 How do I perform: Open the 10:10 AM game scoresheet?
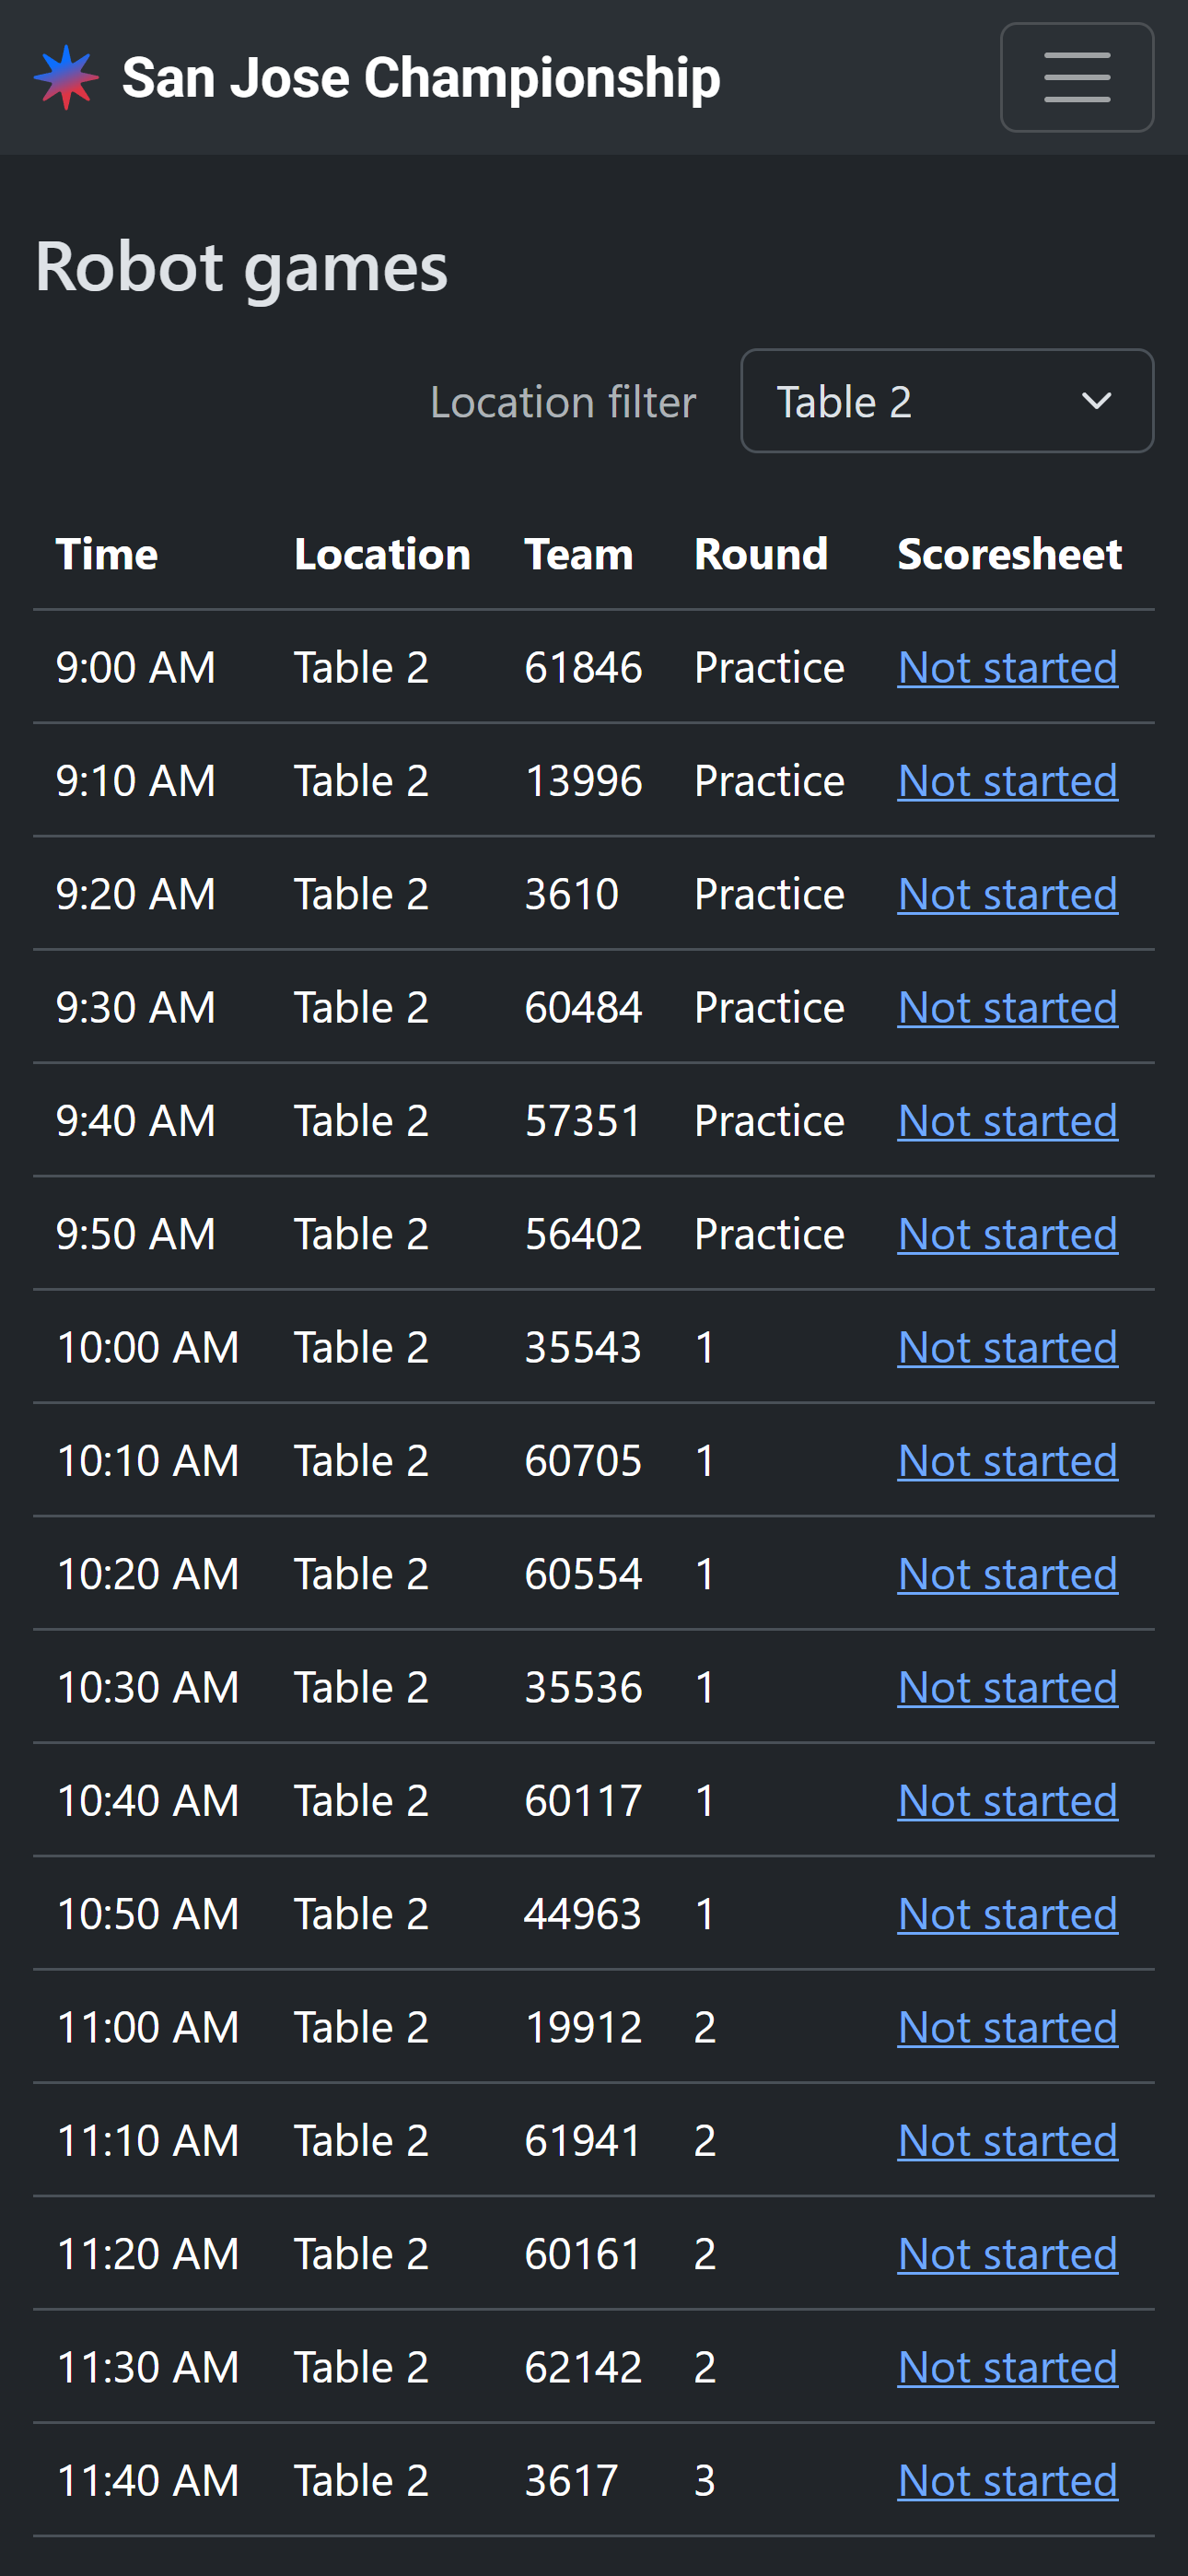(1007, 1461)
